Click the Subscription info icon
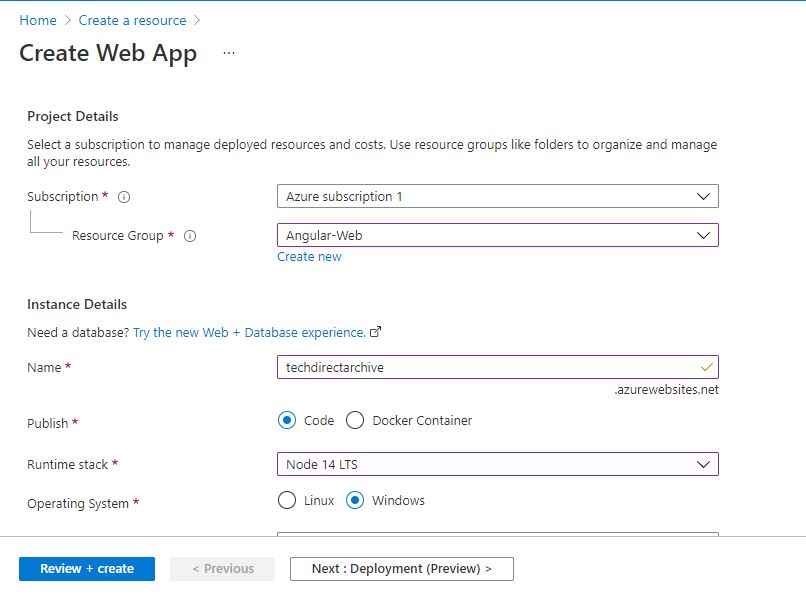806x595 pixels. point(124,197)
